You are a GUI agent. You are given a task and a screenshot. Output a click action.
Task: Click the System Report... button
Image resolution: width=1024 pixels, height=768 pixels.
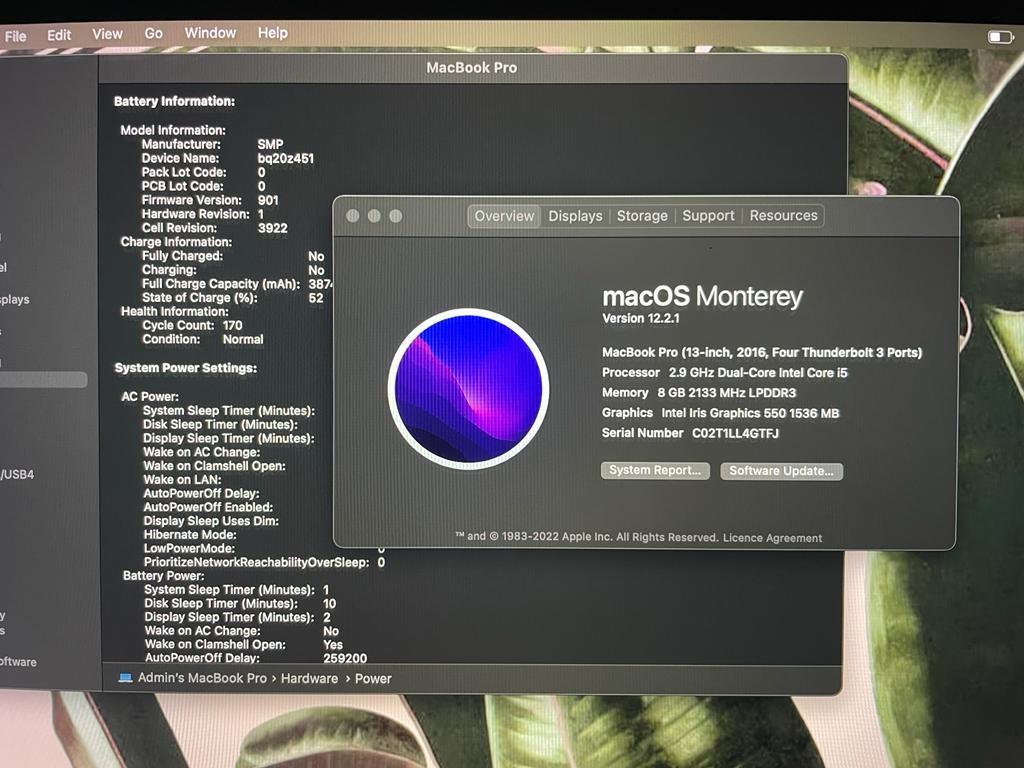click(655, 470)
